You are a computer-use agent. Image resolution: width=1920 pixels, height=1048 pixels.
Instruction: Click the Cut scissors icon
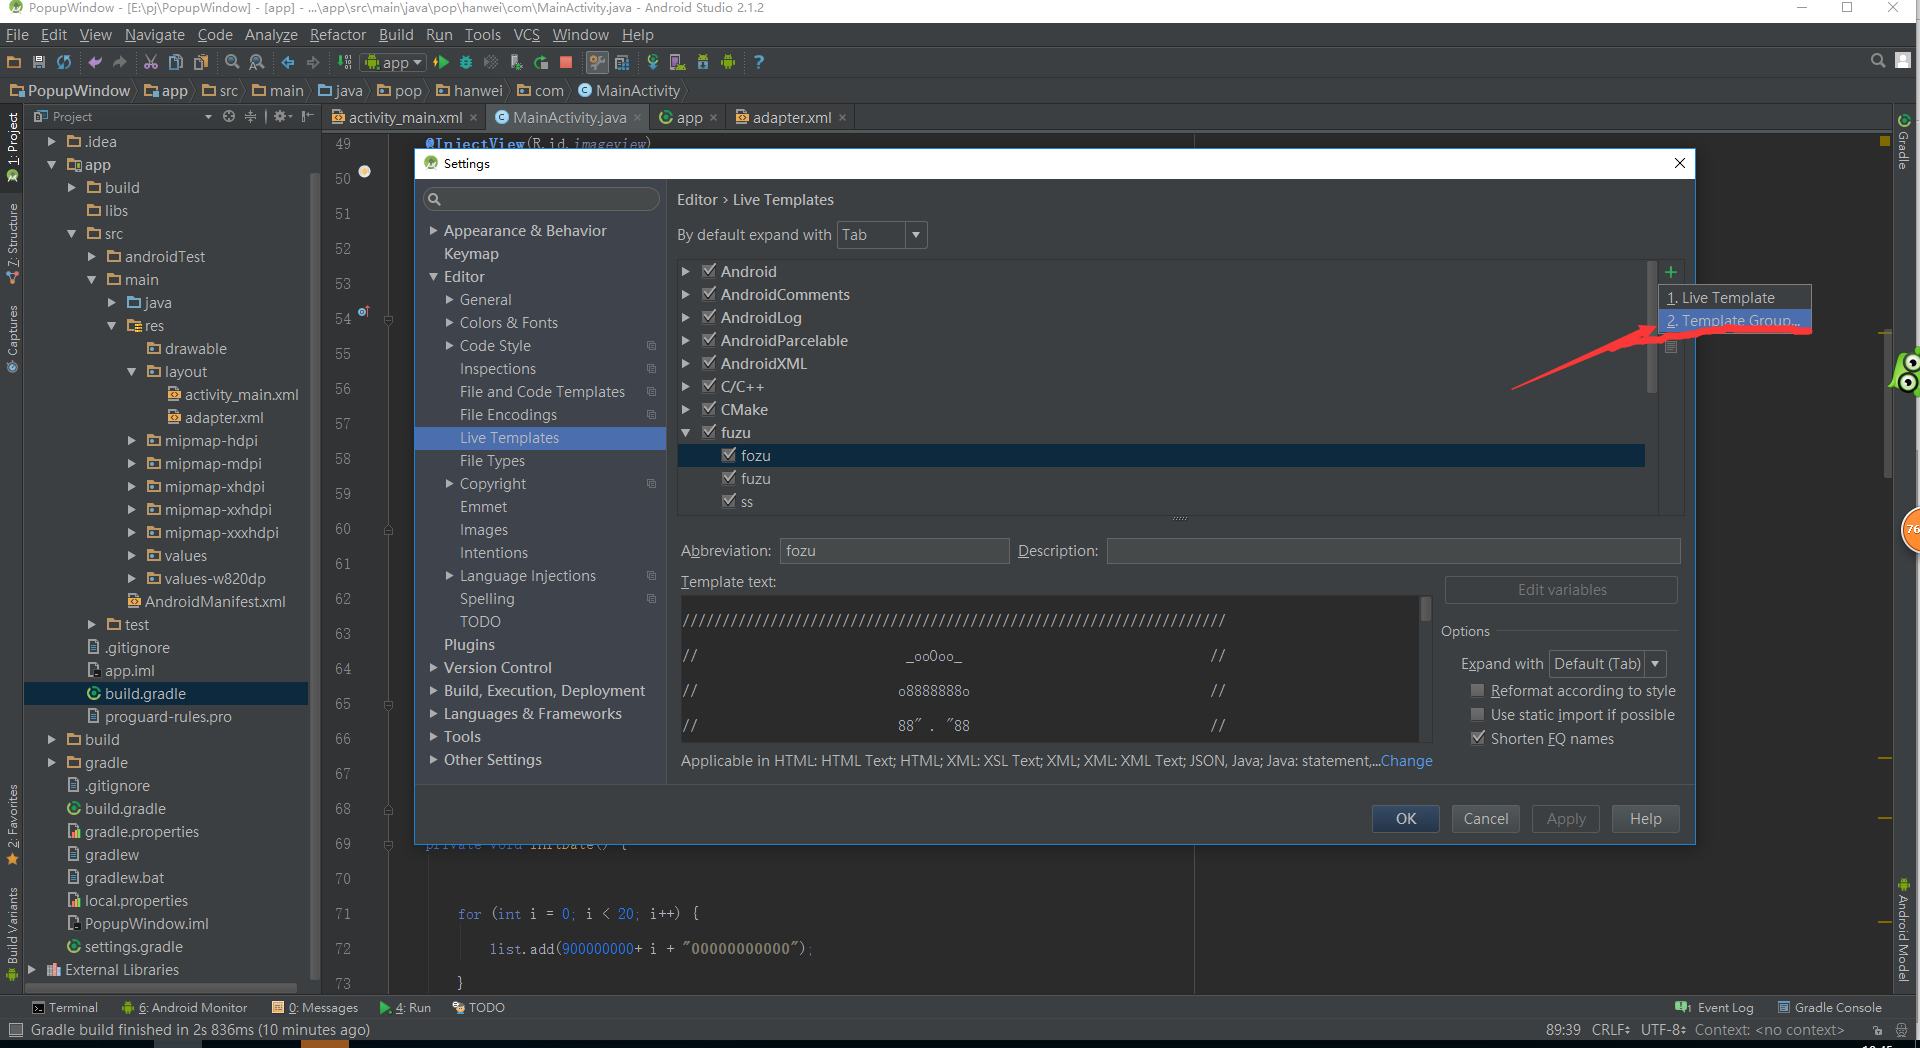tap(151, 62)
